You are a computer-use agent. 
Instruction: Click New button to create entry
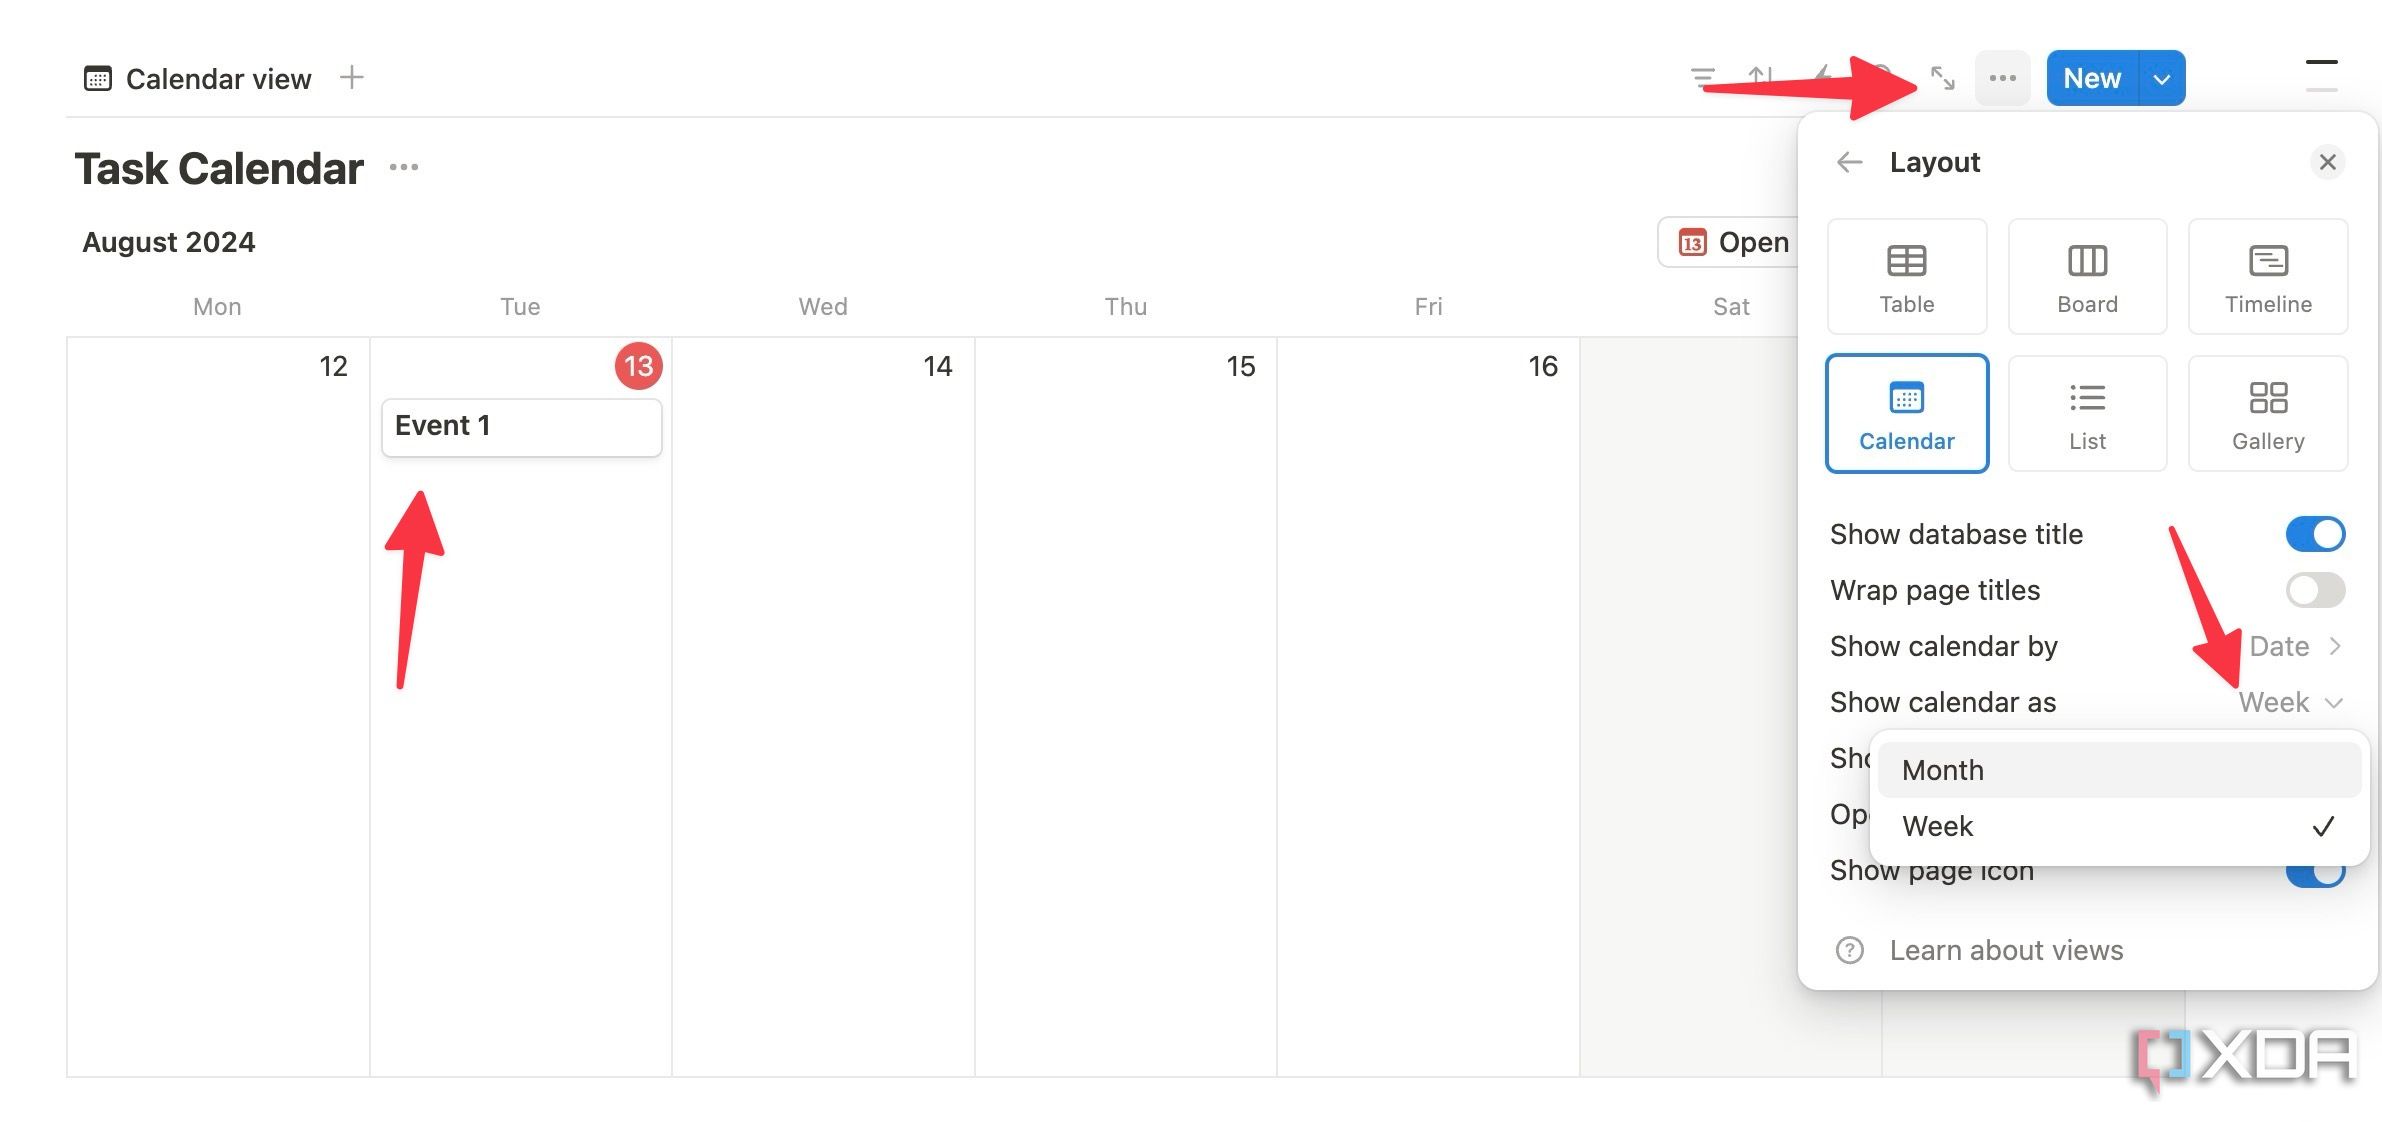click(x=2093, y=76)
